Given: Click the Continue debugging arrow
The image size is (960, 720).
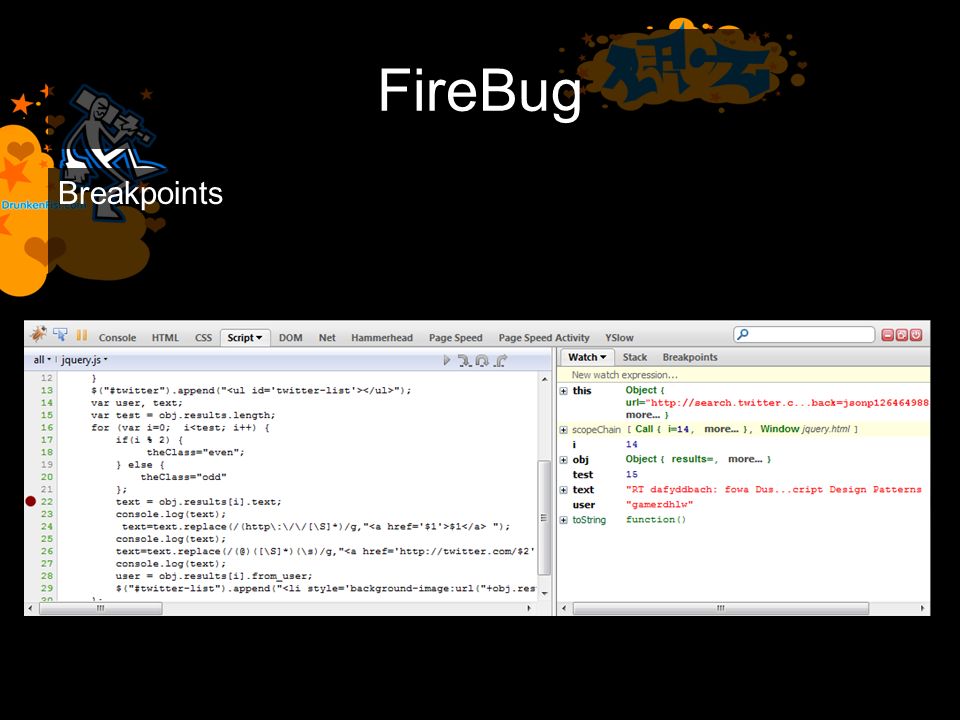Looking at the screenshot, I should tap(447, 361).
